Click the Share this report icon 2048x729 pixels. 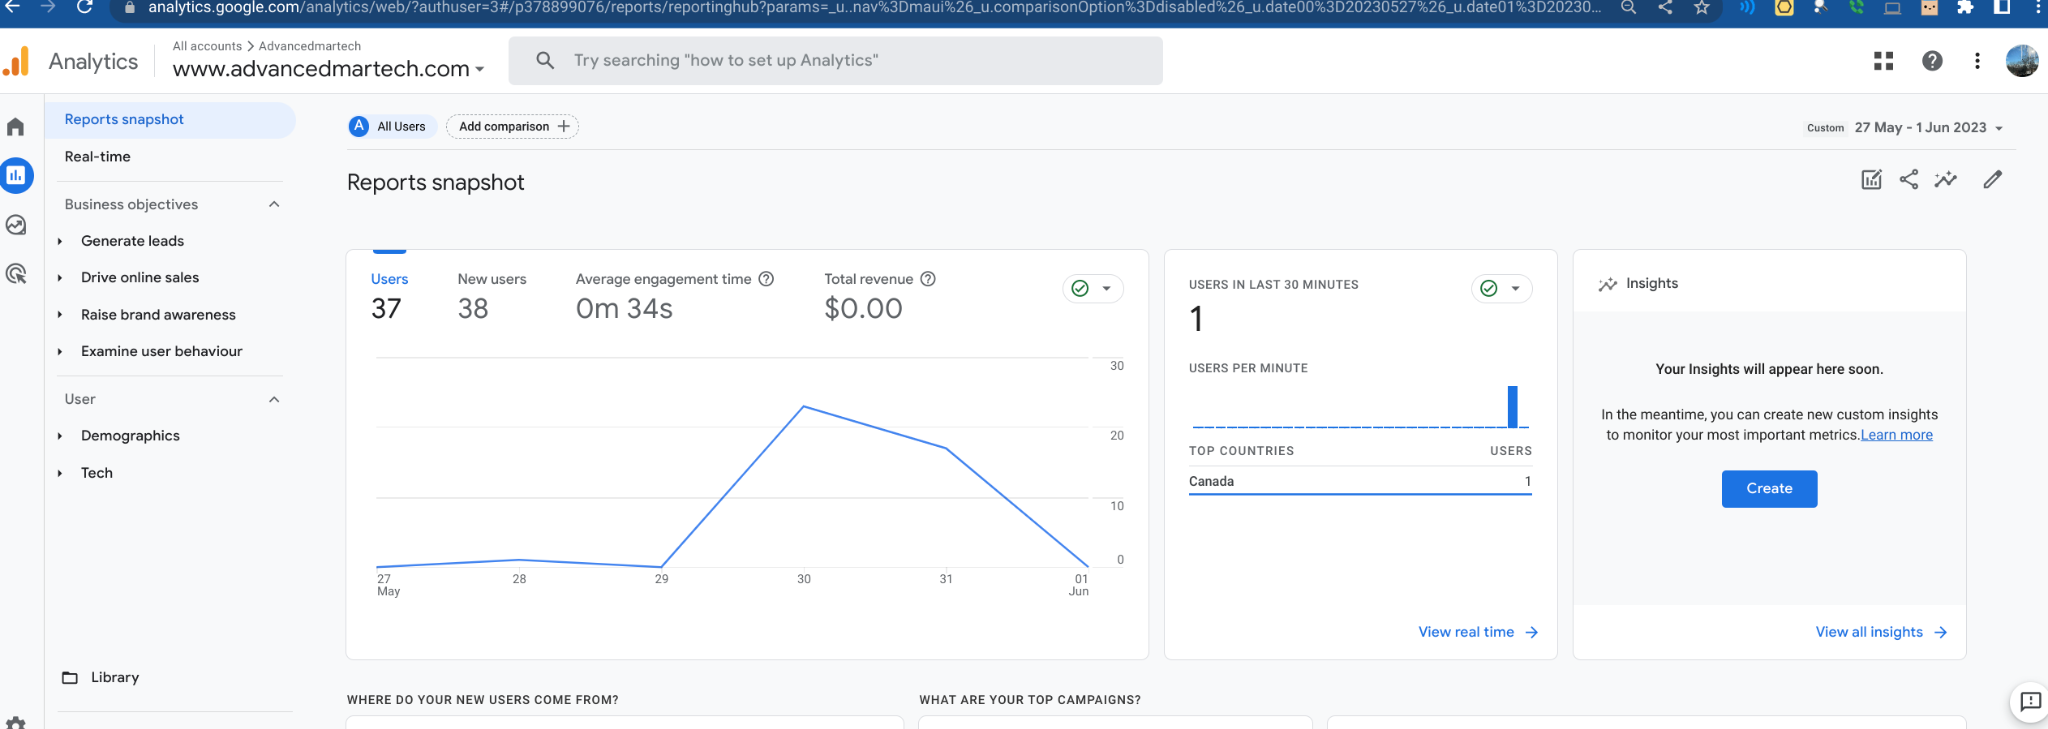click(x=1909, y=180)
